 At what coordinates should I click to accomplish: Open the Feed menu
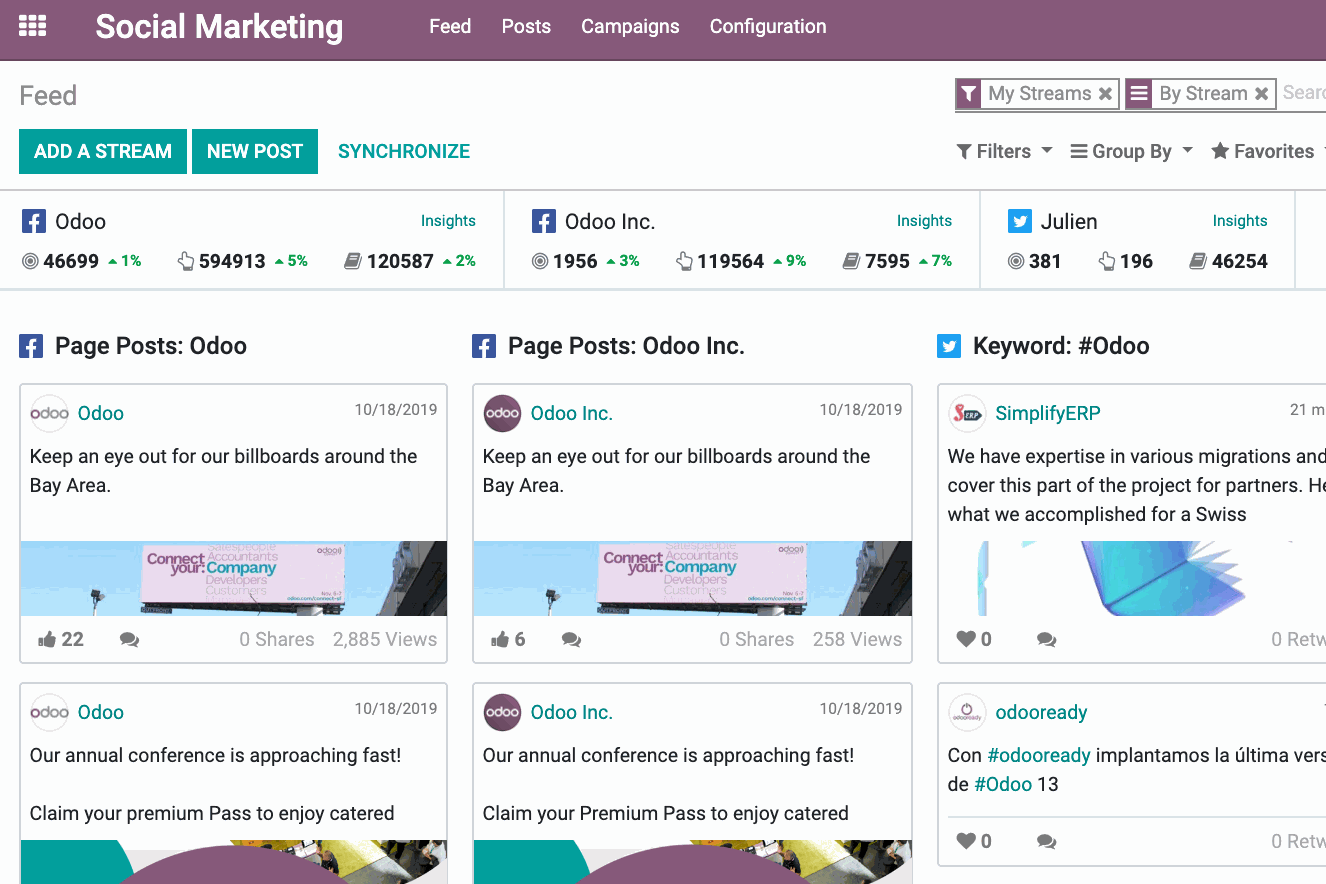click(450, 27)
